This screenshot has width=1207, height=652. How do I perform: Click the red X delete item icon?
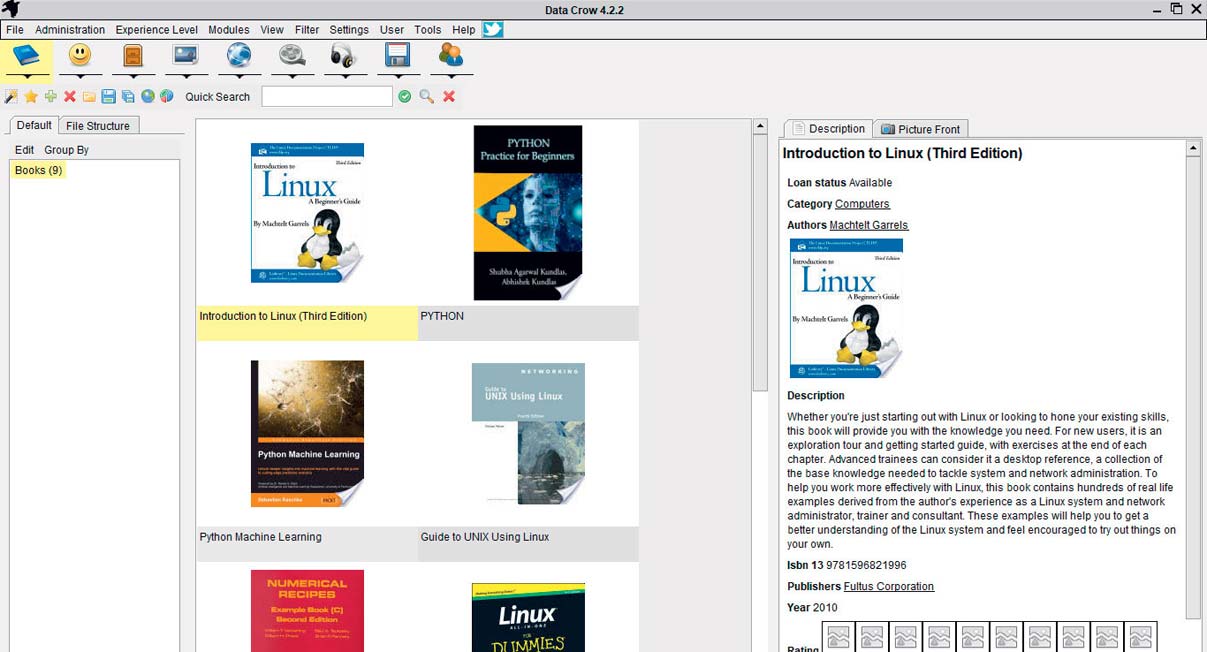70,96
